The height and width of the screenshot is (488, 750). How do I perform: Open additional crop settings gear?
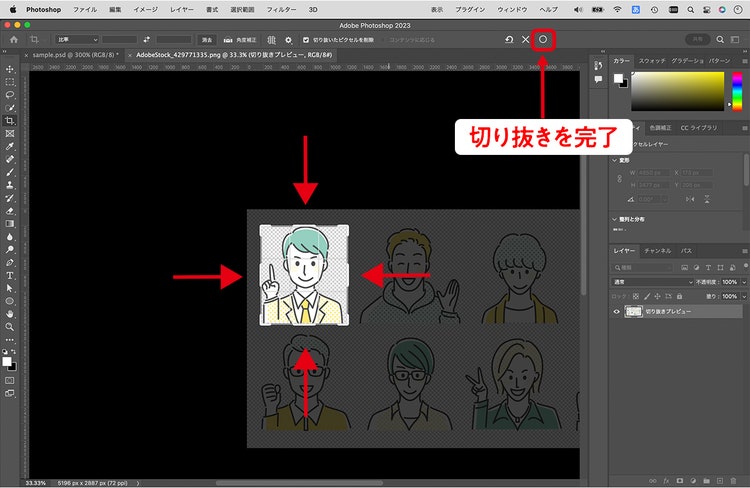288,40
